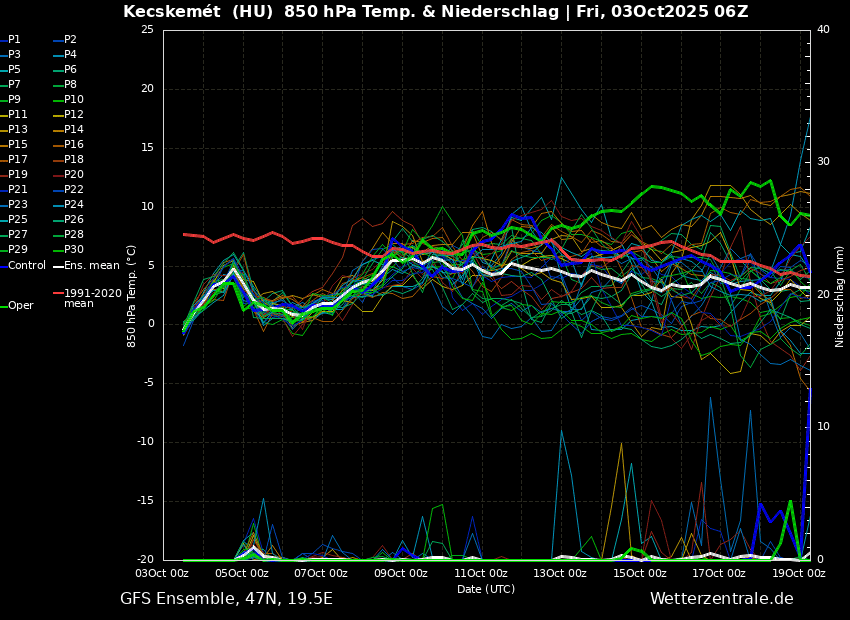Click the P30 legend label
Image resolution: width=850 pixels, height=620 pixels.
tap(74, 250)
